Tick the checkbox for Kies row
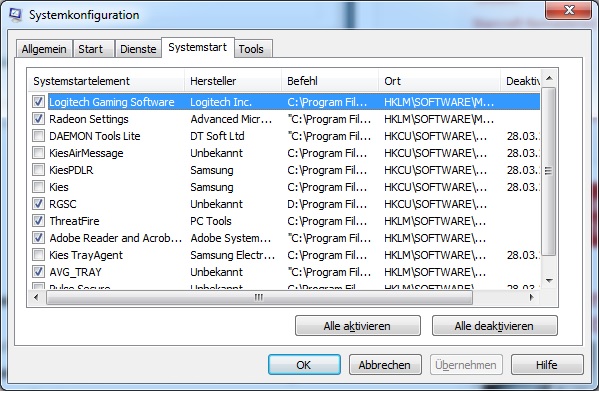The width and height of the screenshot is (599, 393). point(38,187)
